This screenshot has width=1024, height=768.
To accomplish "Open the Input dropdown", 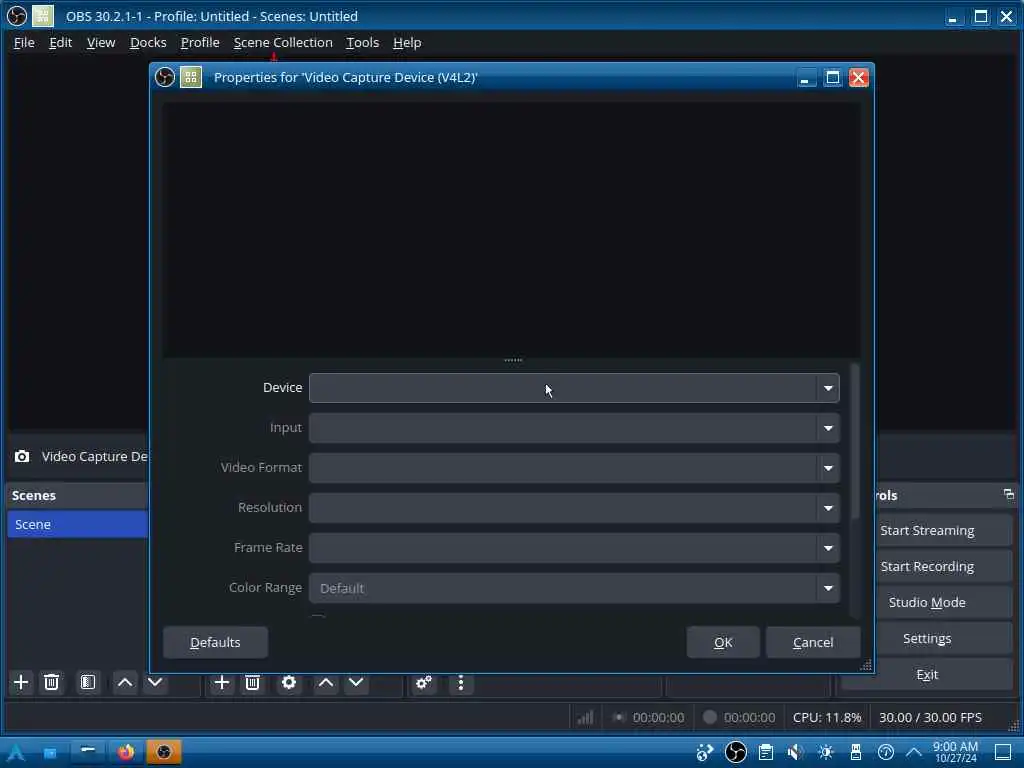I will (574, 428).
